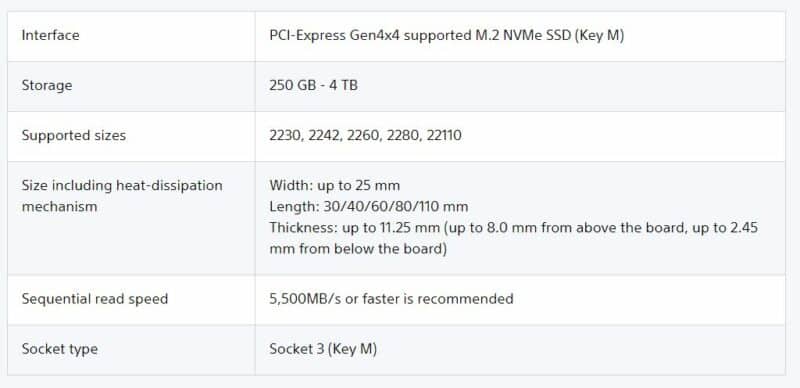This screenshot has width=800, height=388.
Task: Click the Sequential read speed label
Action: click(94, 299)
